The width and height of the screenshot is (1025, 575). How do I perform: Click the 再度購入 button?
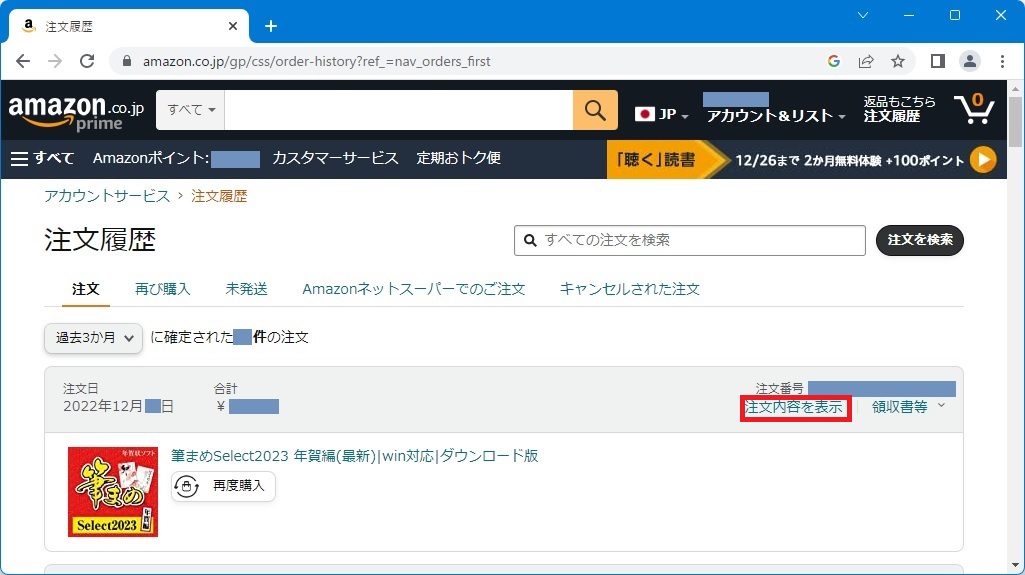click(x=224, y=486)
